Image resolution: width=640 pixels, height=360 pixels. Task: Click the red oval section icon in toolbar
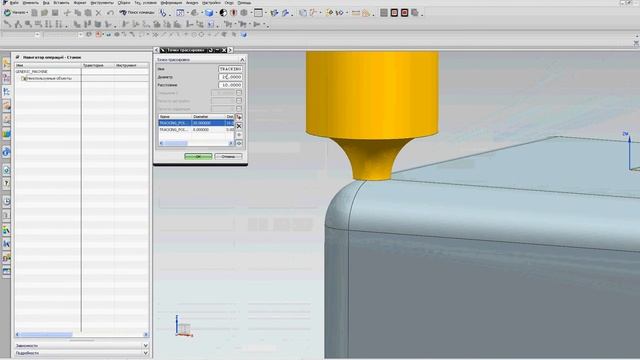pyautogui.click(x=233, y=13)
